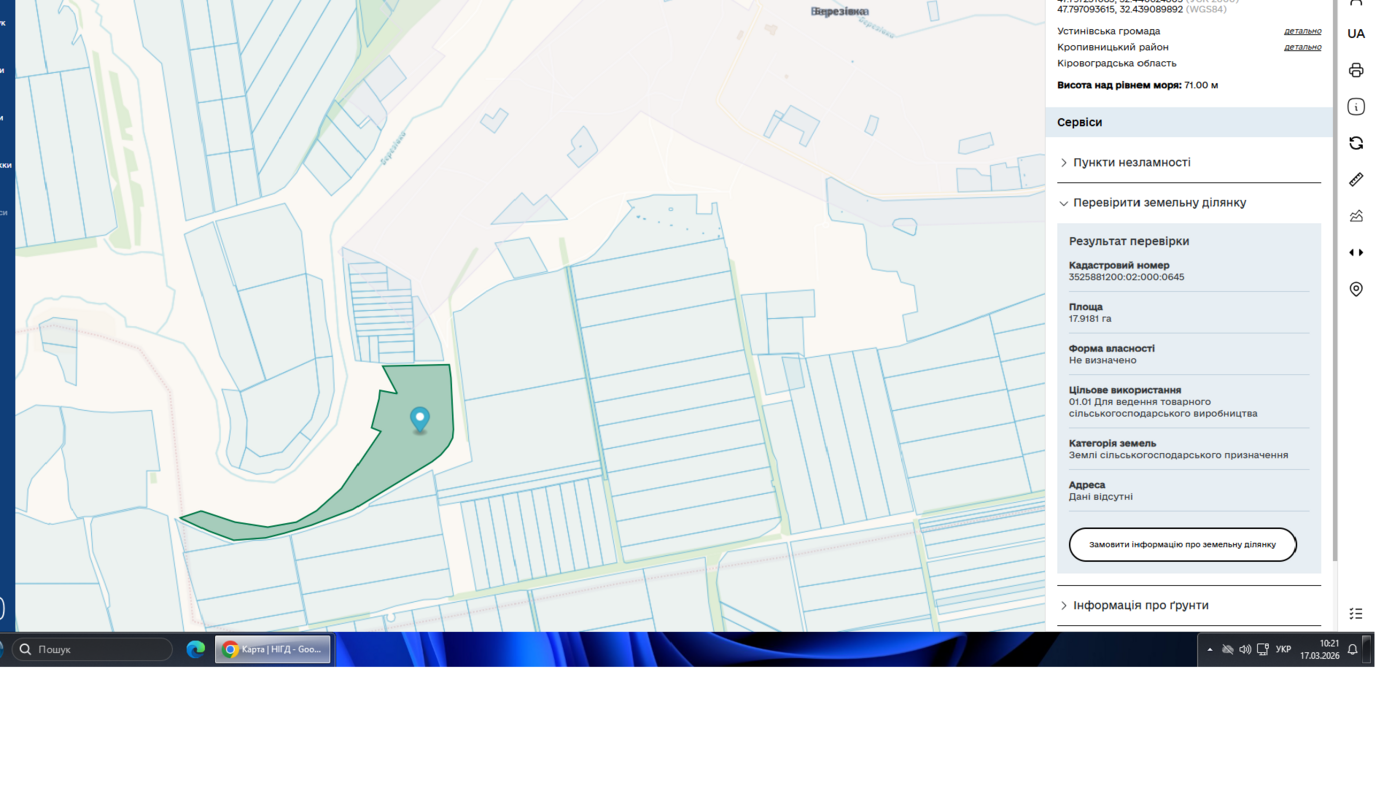Select cadastral number 3525881200:02:000:0645
Screen dimensions: 1400x788
1126,277
